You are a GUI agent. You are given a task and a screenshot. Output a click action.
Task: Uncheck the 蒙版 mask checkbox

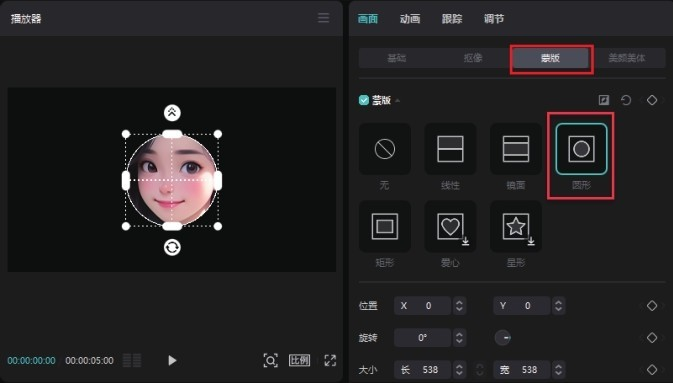364,100
